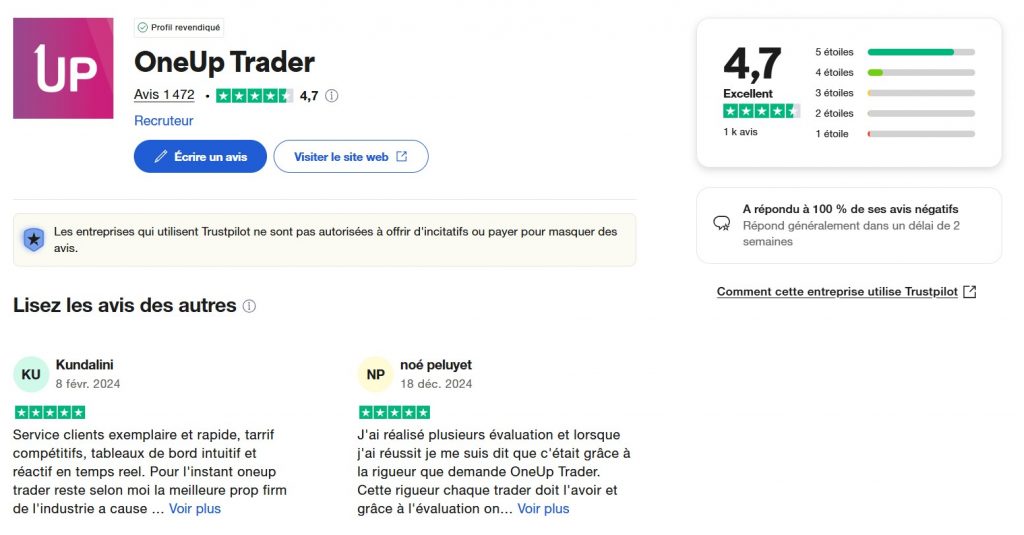
Task: Click the KU avatar of Kundalini
Action: tap(31, 374)
